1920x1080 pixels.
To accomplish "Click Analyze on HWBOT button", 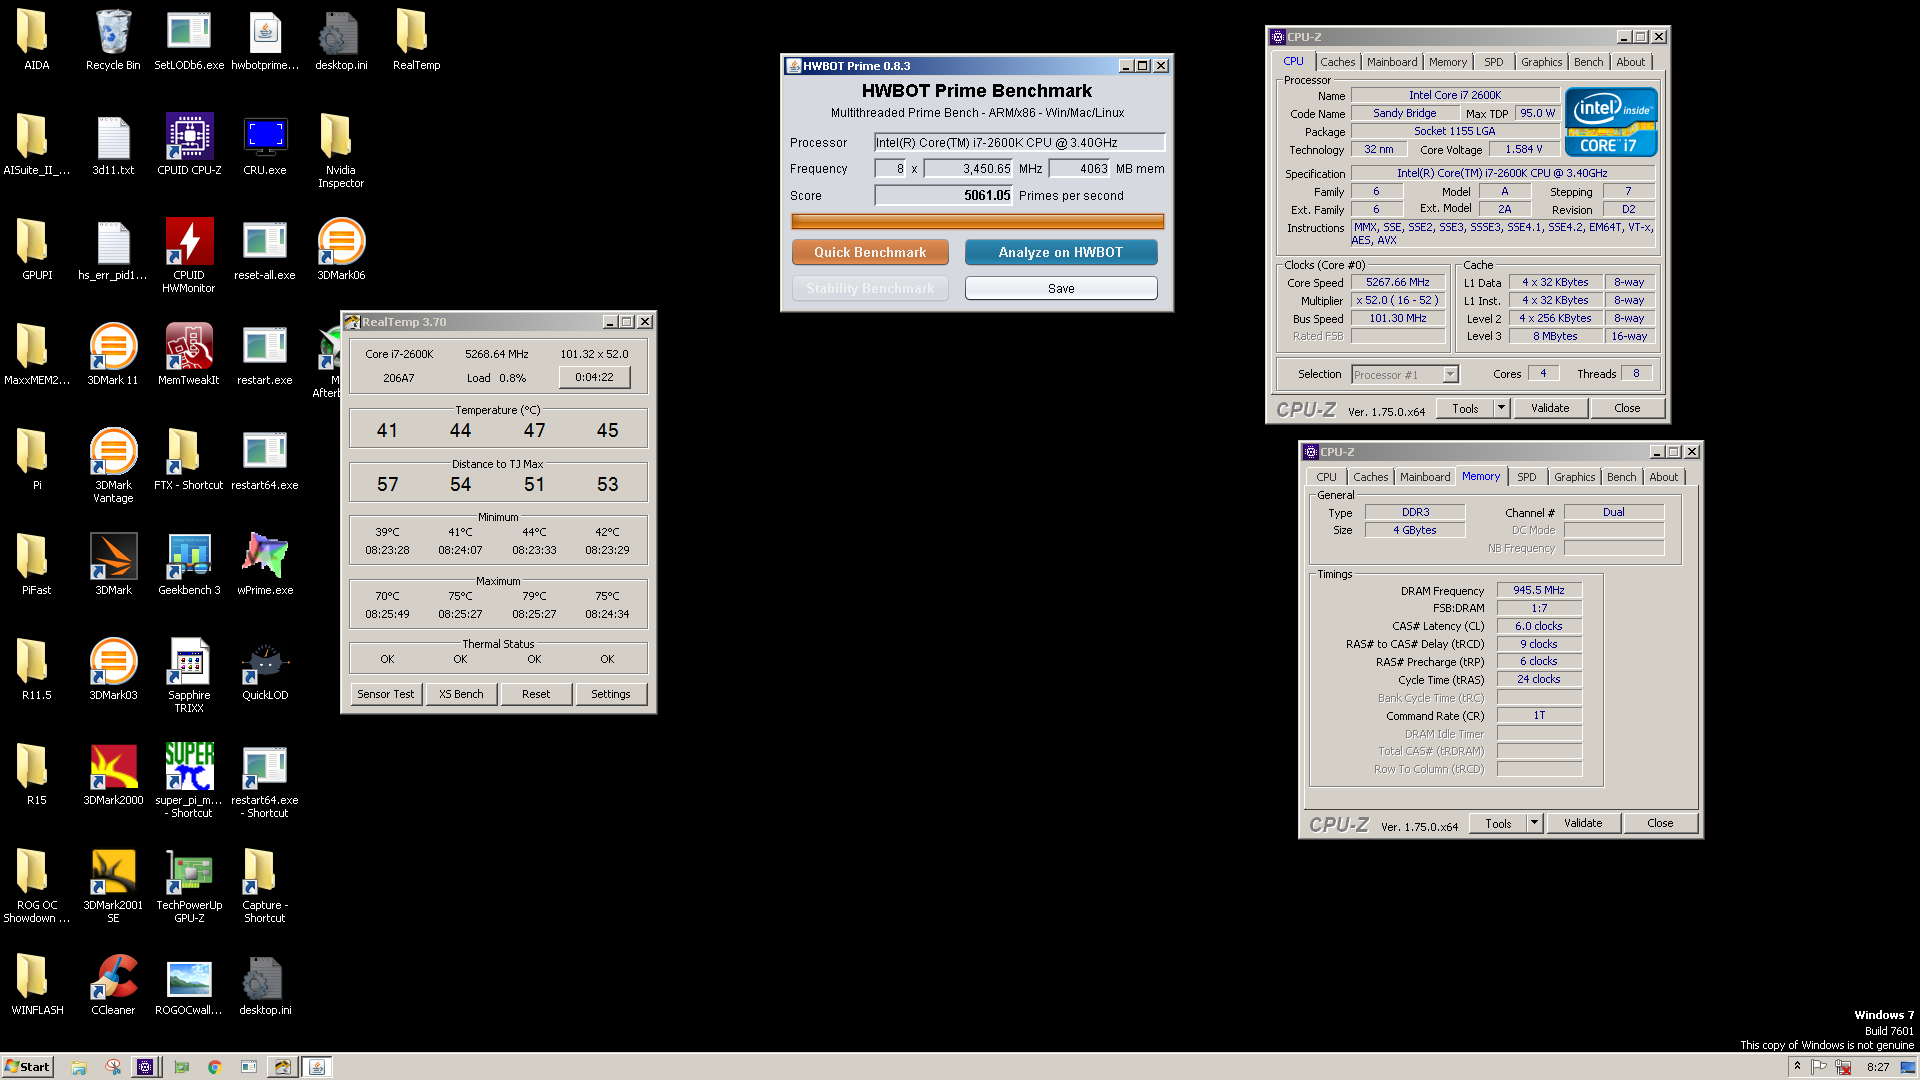I will pyautogui.click(x=1060, y=252).
